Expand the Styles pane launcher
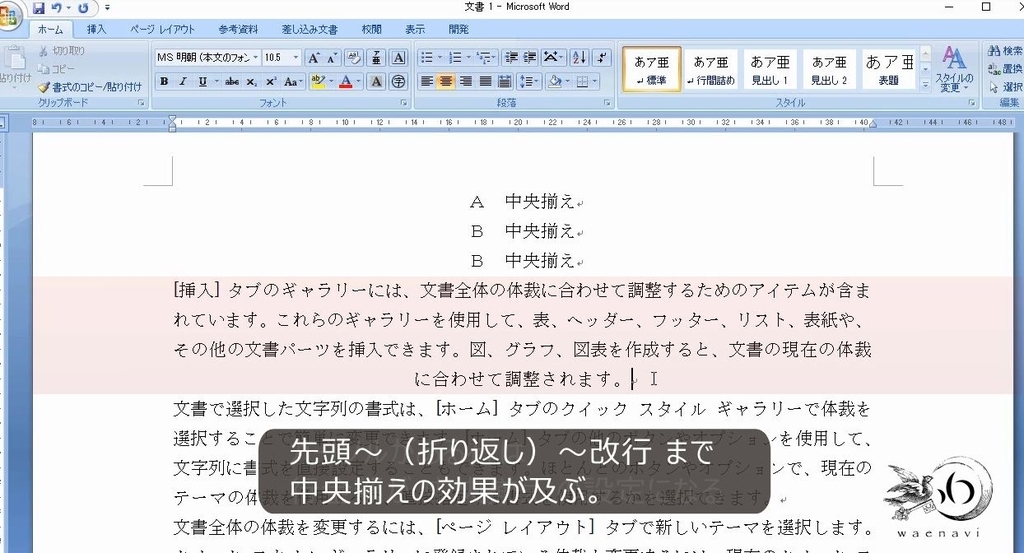Viewport: 1024px width, 553px height. (x=971, y=103)
